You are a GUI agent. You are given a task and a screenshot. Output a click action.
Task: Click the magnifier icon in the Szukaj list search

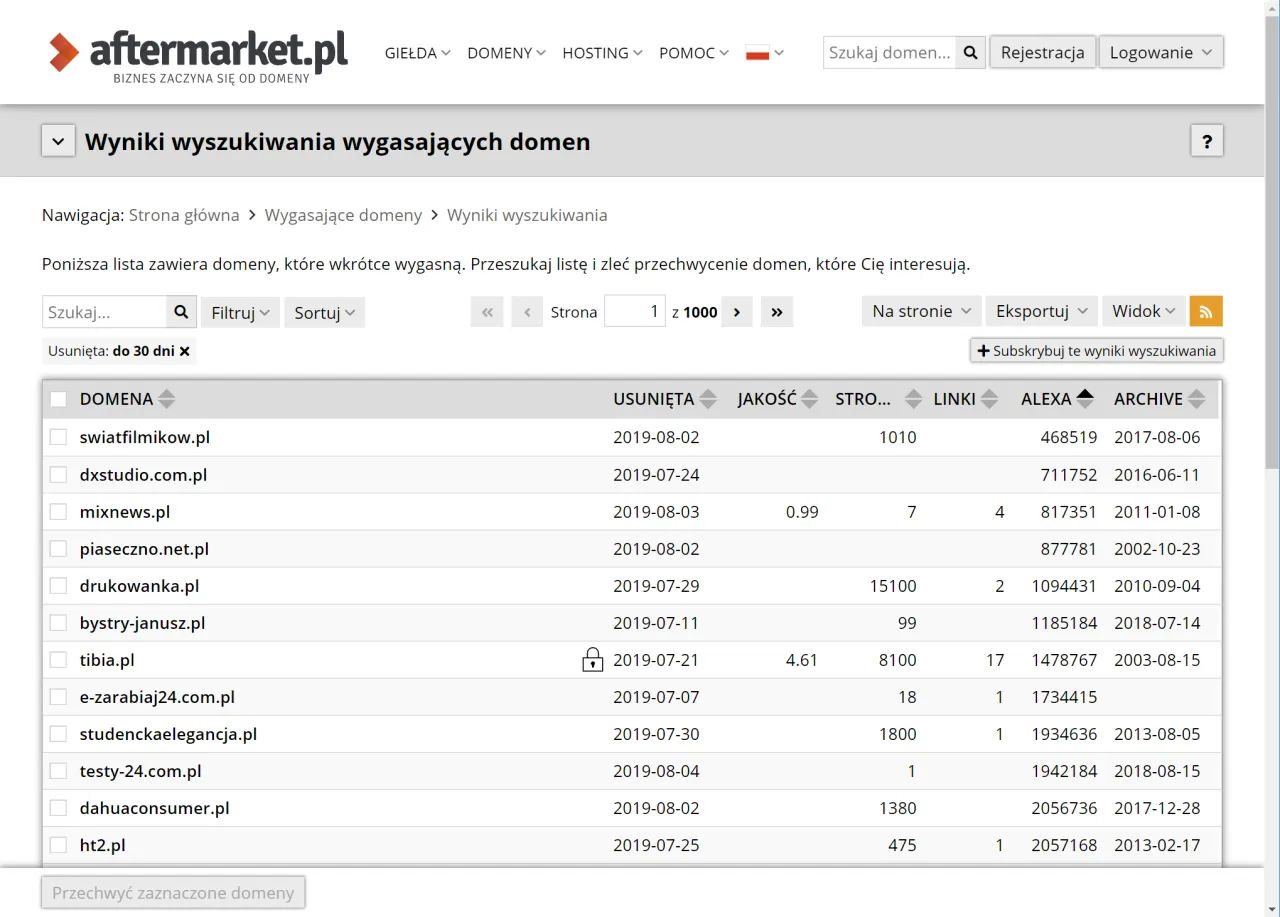point(181,311)
